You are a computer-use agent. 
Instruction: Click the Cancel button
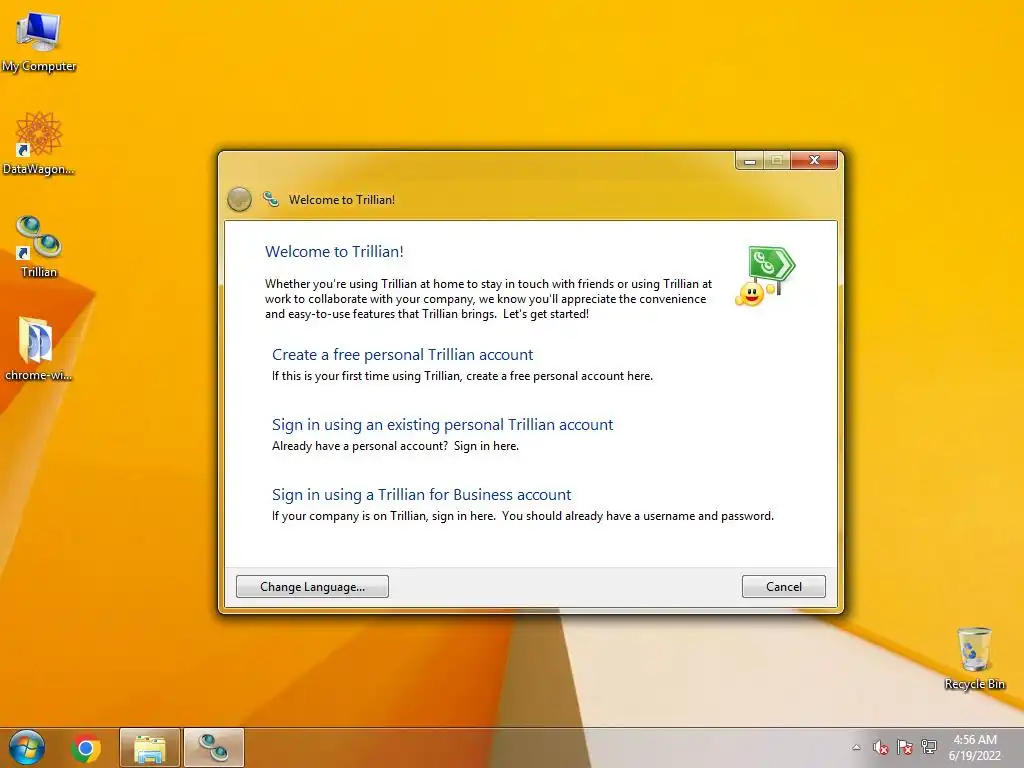point(784,586)
